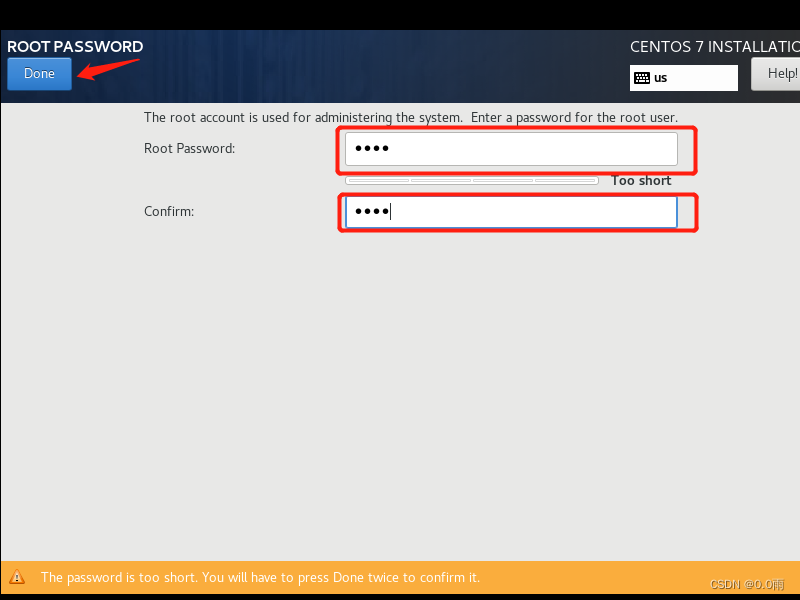Click the Root Password label text

[x=188, y=148]
